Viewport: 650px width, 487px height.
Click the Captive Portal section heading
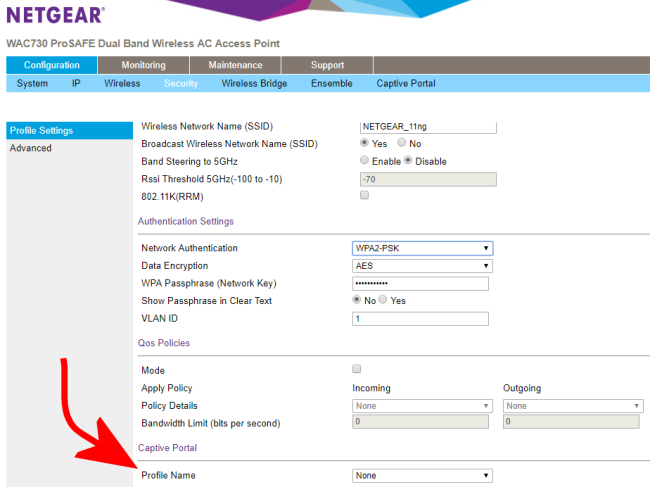[x=167, y=448]
